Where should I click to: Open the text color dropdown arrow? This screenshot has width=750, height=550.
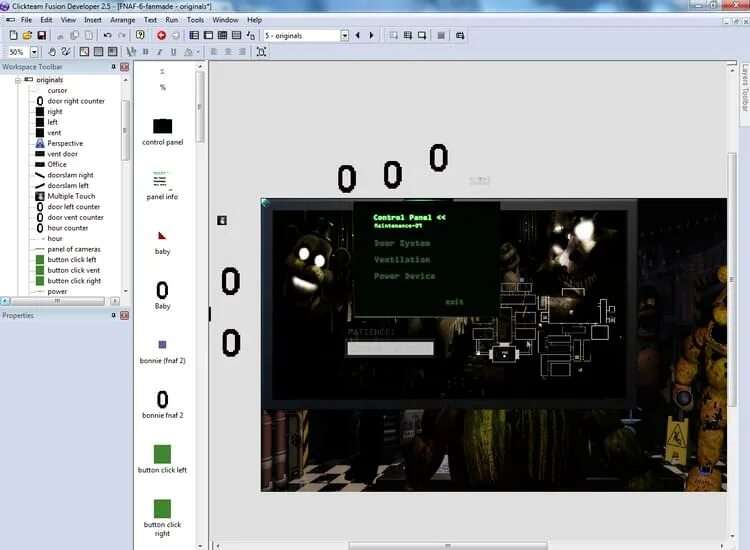[198, 52]
